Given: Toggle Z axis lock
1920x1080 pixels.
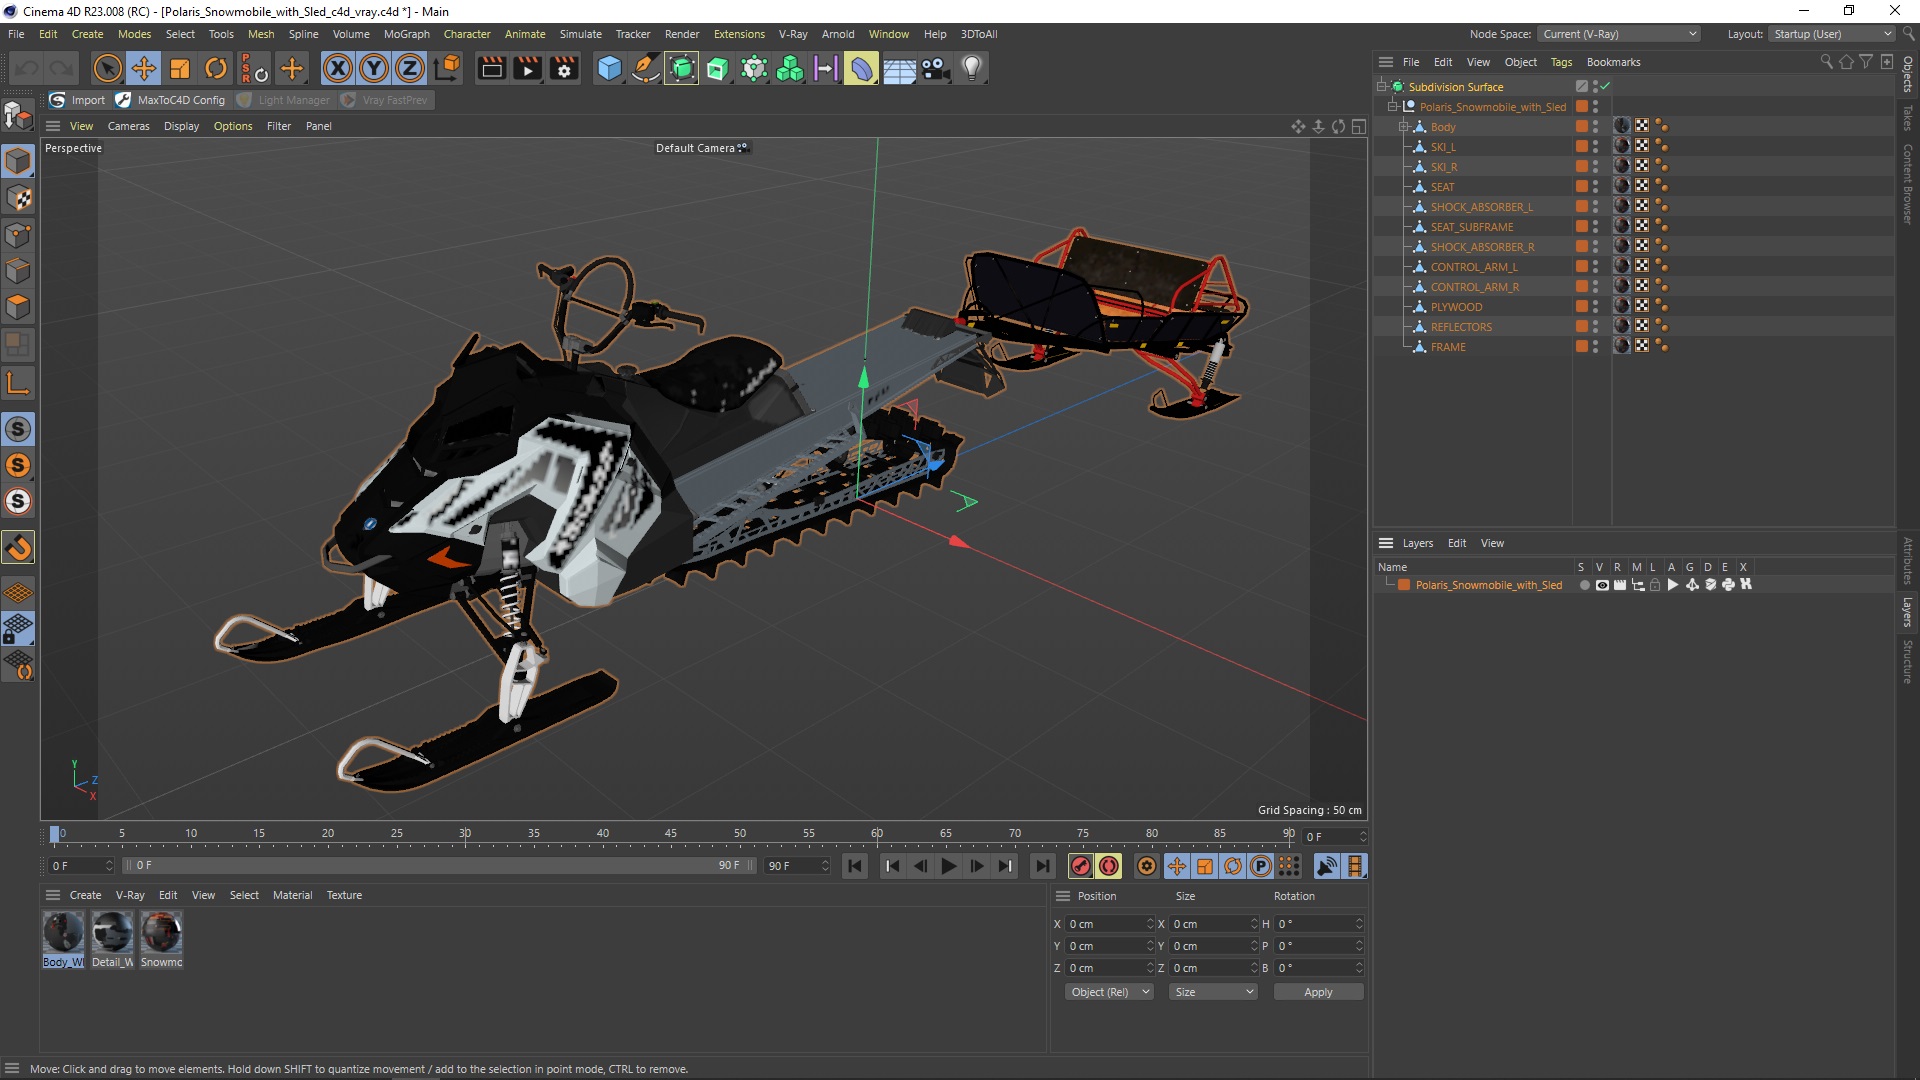Looking at the screenshot, I should click(x=410, y=68).
